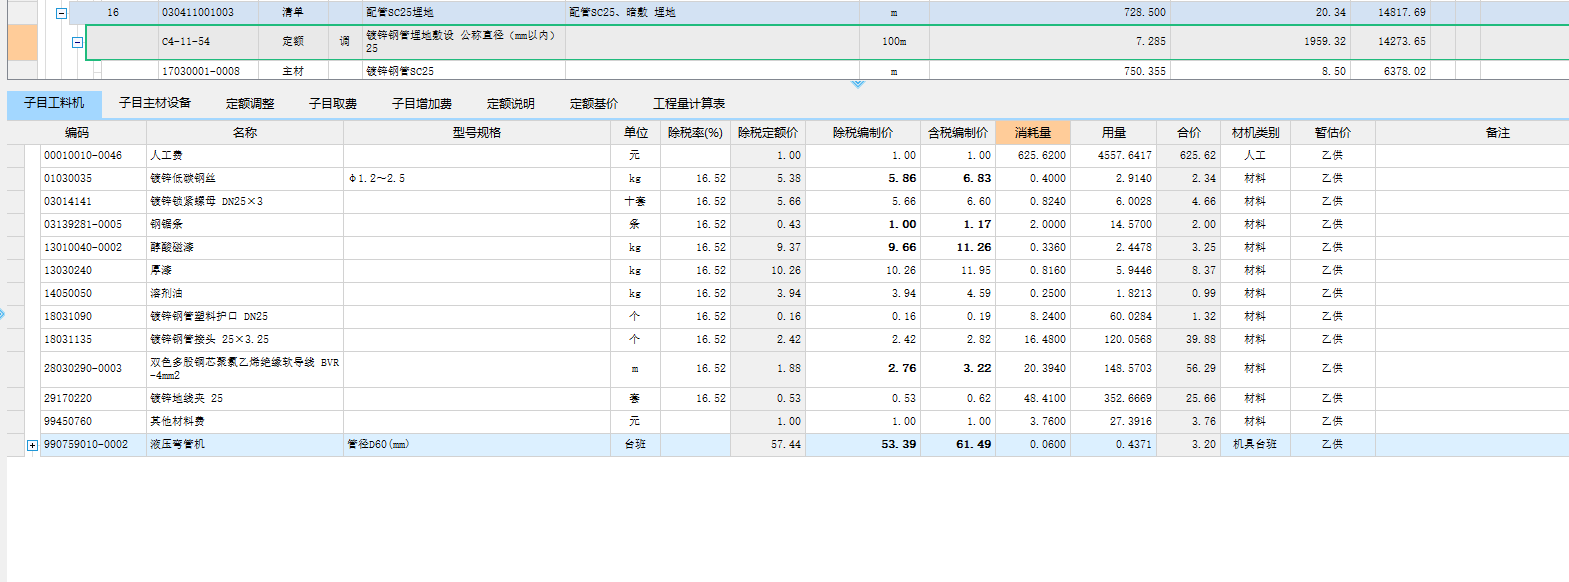The width and height of the screenshot is (1569, 582).
Task: Select the 人工费 name cell
Action: pos(245,155)
